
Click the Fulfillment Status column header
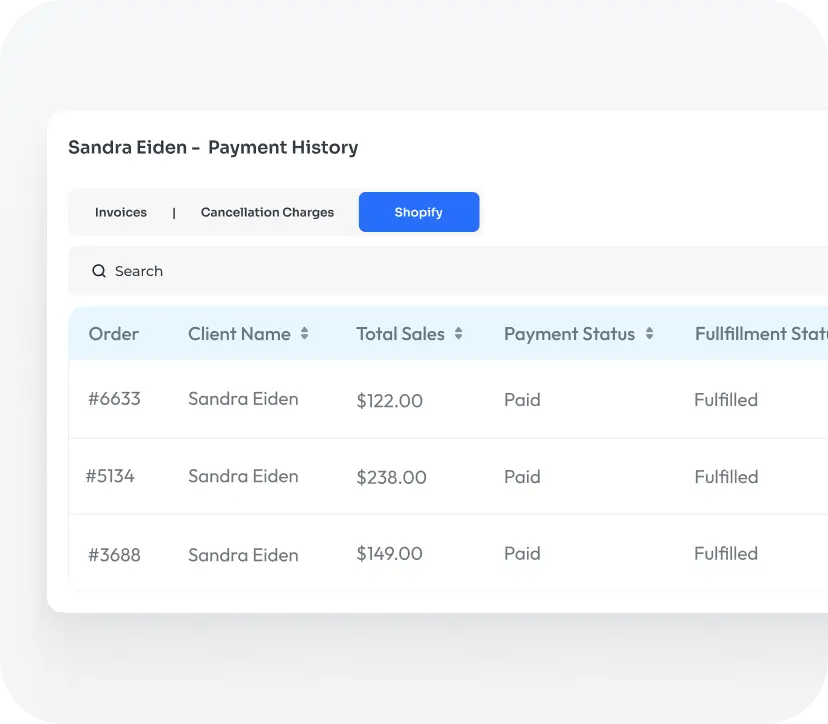(760, 334)
